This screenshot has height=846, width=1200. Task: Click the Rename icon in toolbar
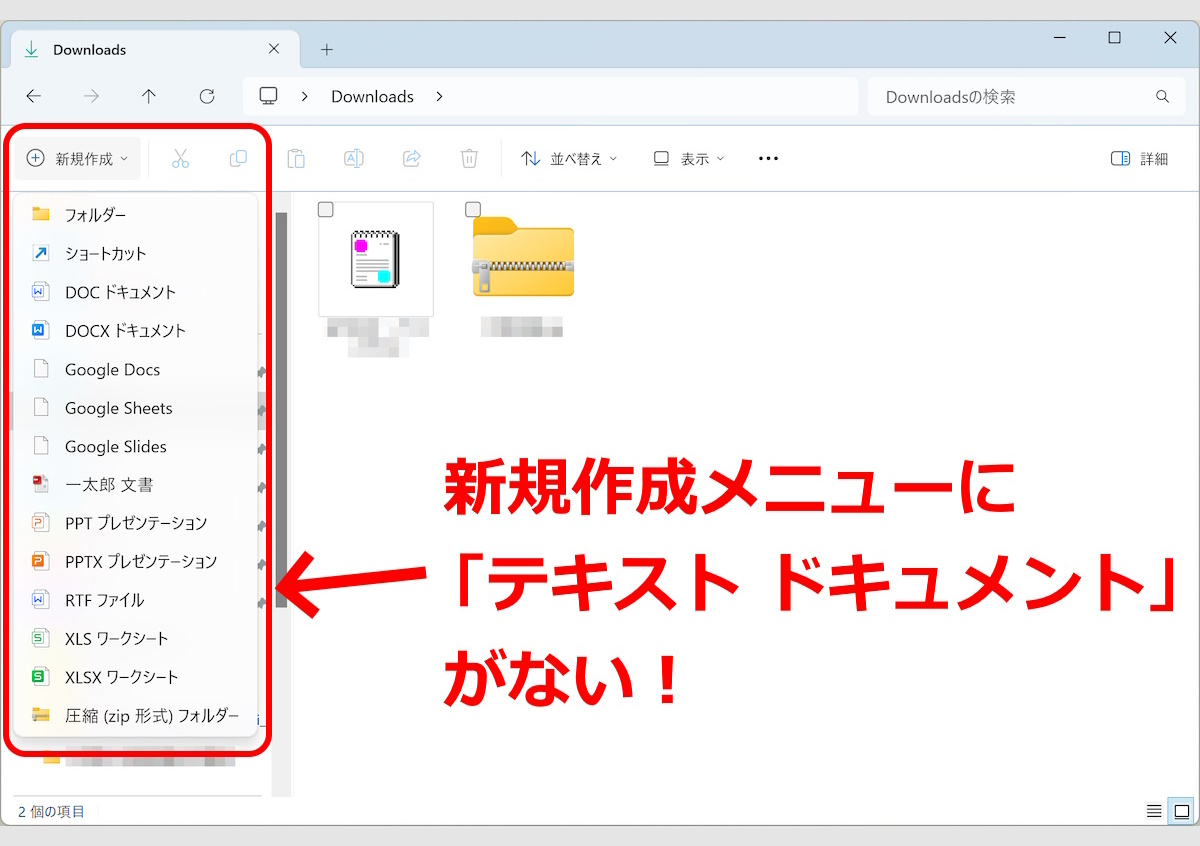pyautogui.click(x=353, y=159)
